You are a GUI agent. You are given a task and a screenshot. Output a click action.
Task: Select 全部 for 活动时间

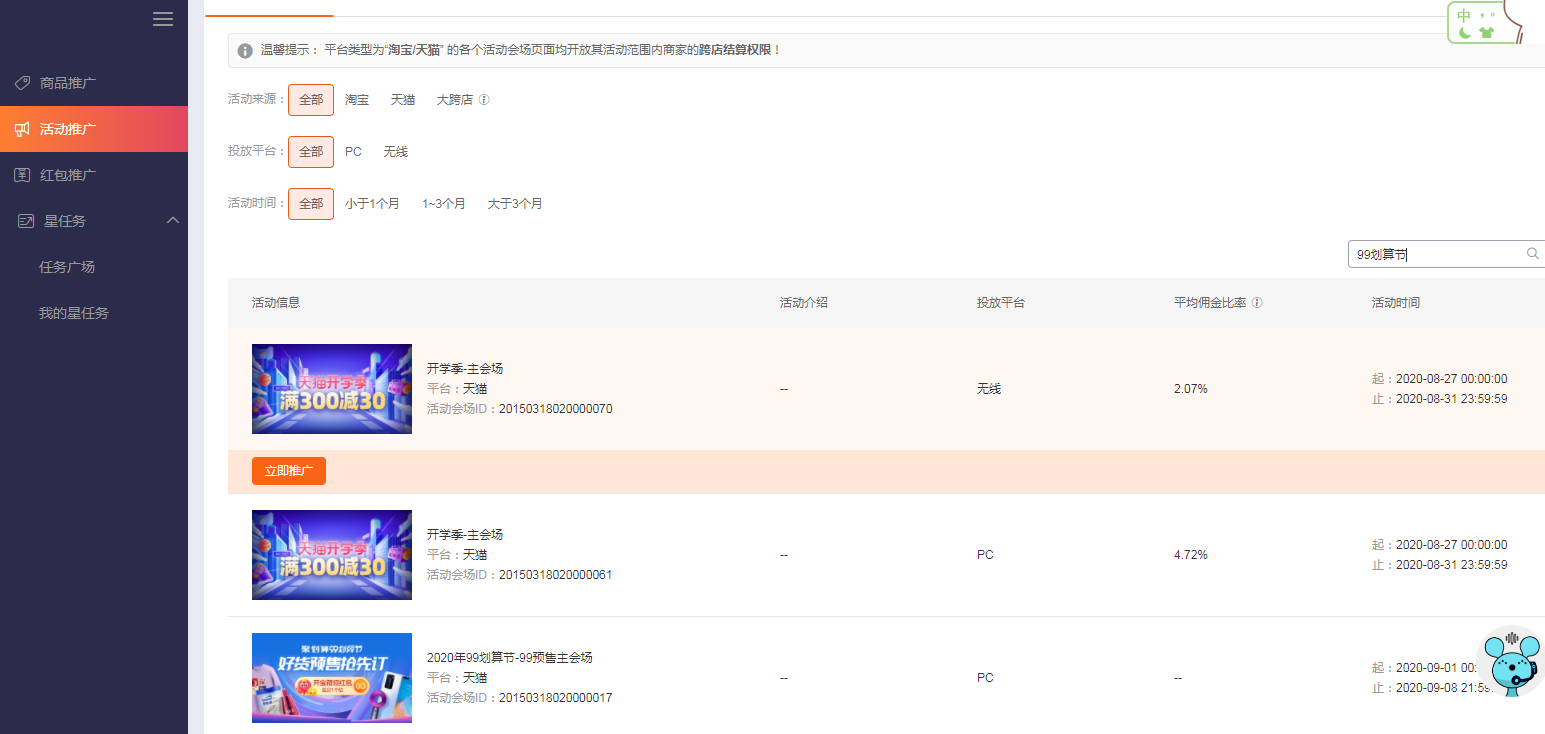point(311,204)
